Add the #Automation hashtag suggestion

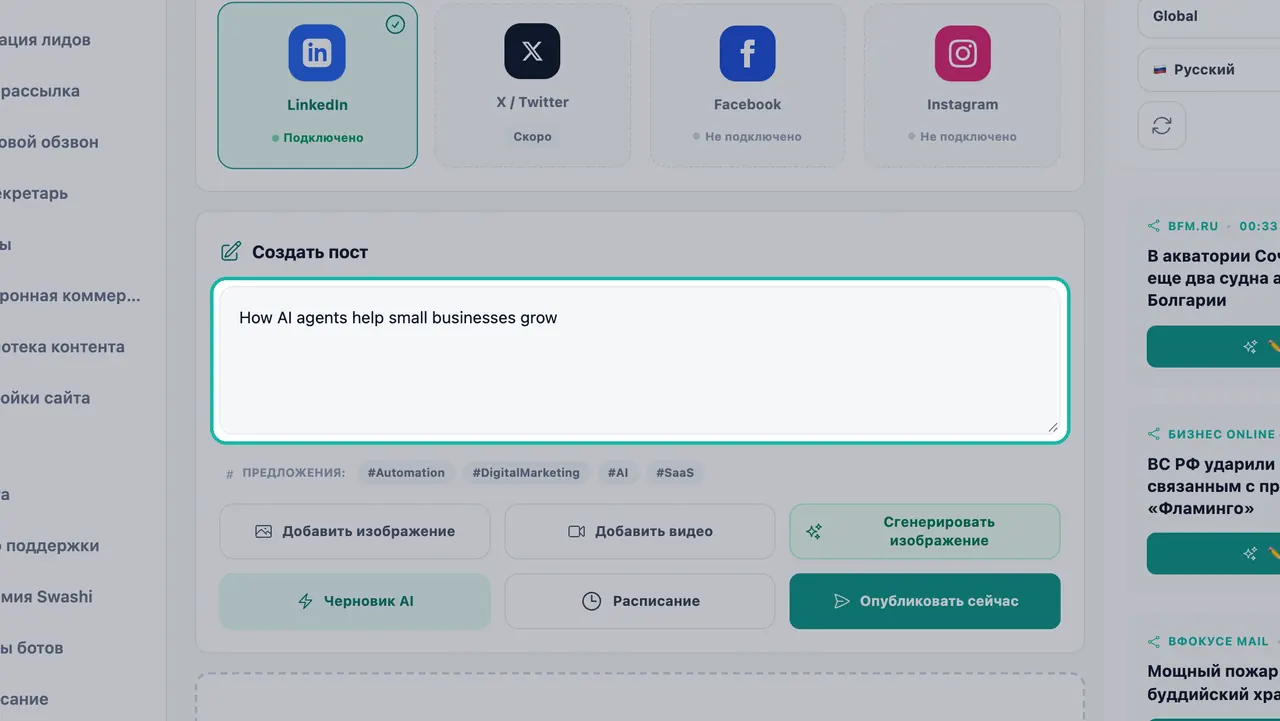(406, 473)
